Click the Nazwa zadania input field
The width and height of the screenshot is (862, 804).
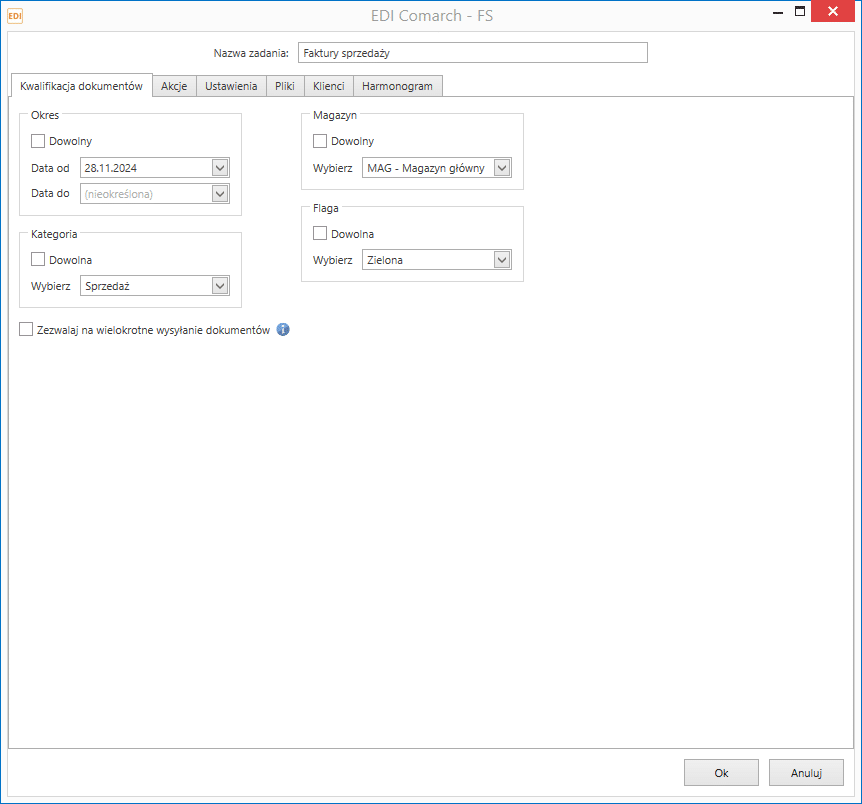tap(473, 53)
